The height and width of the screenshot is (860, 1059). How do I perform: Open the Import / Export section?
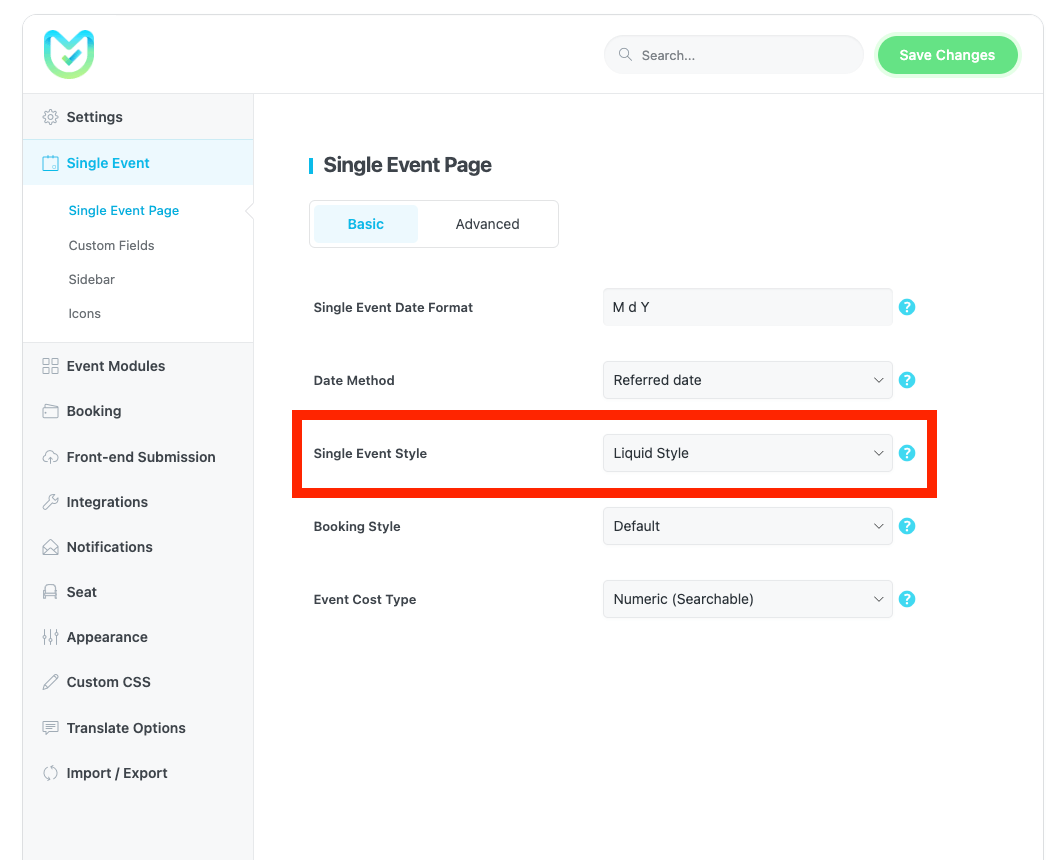(x=116, y=773)
